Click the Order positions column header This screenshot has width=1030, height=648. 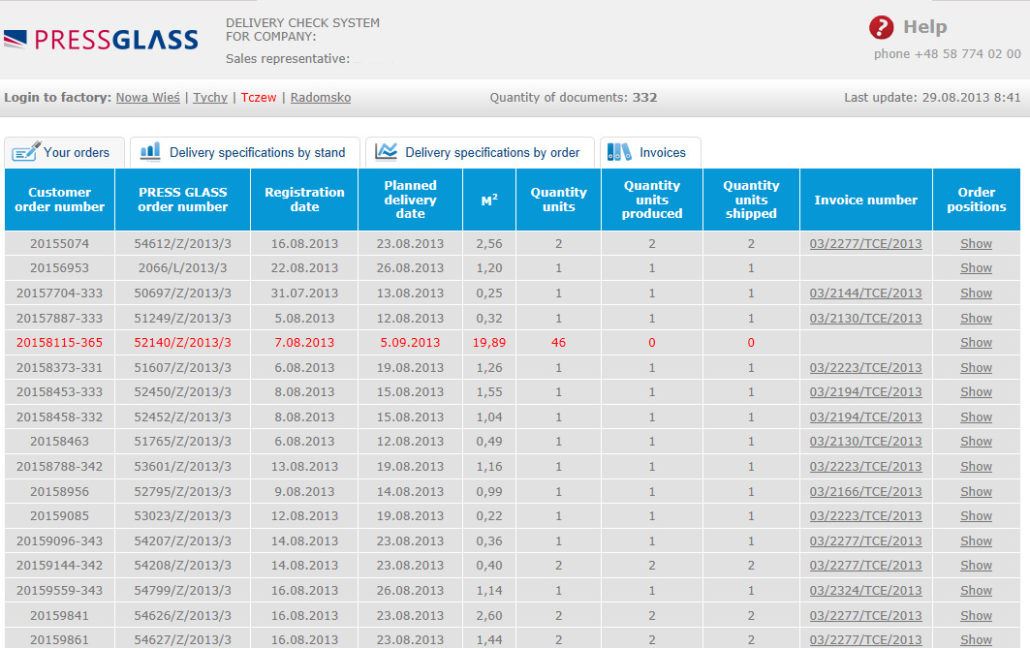click(x=976, y=200)
